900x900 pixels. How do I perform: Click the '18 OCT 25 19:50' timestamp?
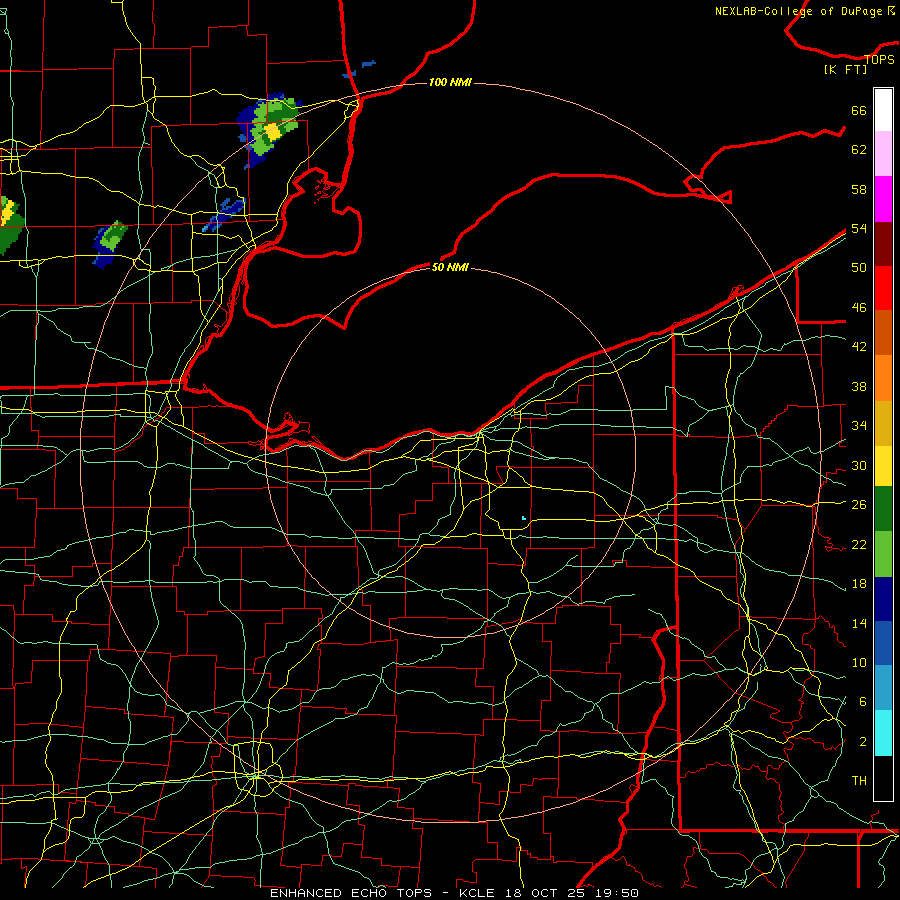point(572,893)
